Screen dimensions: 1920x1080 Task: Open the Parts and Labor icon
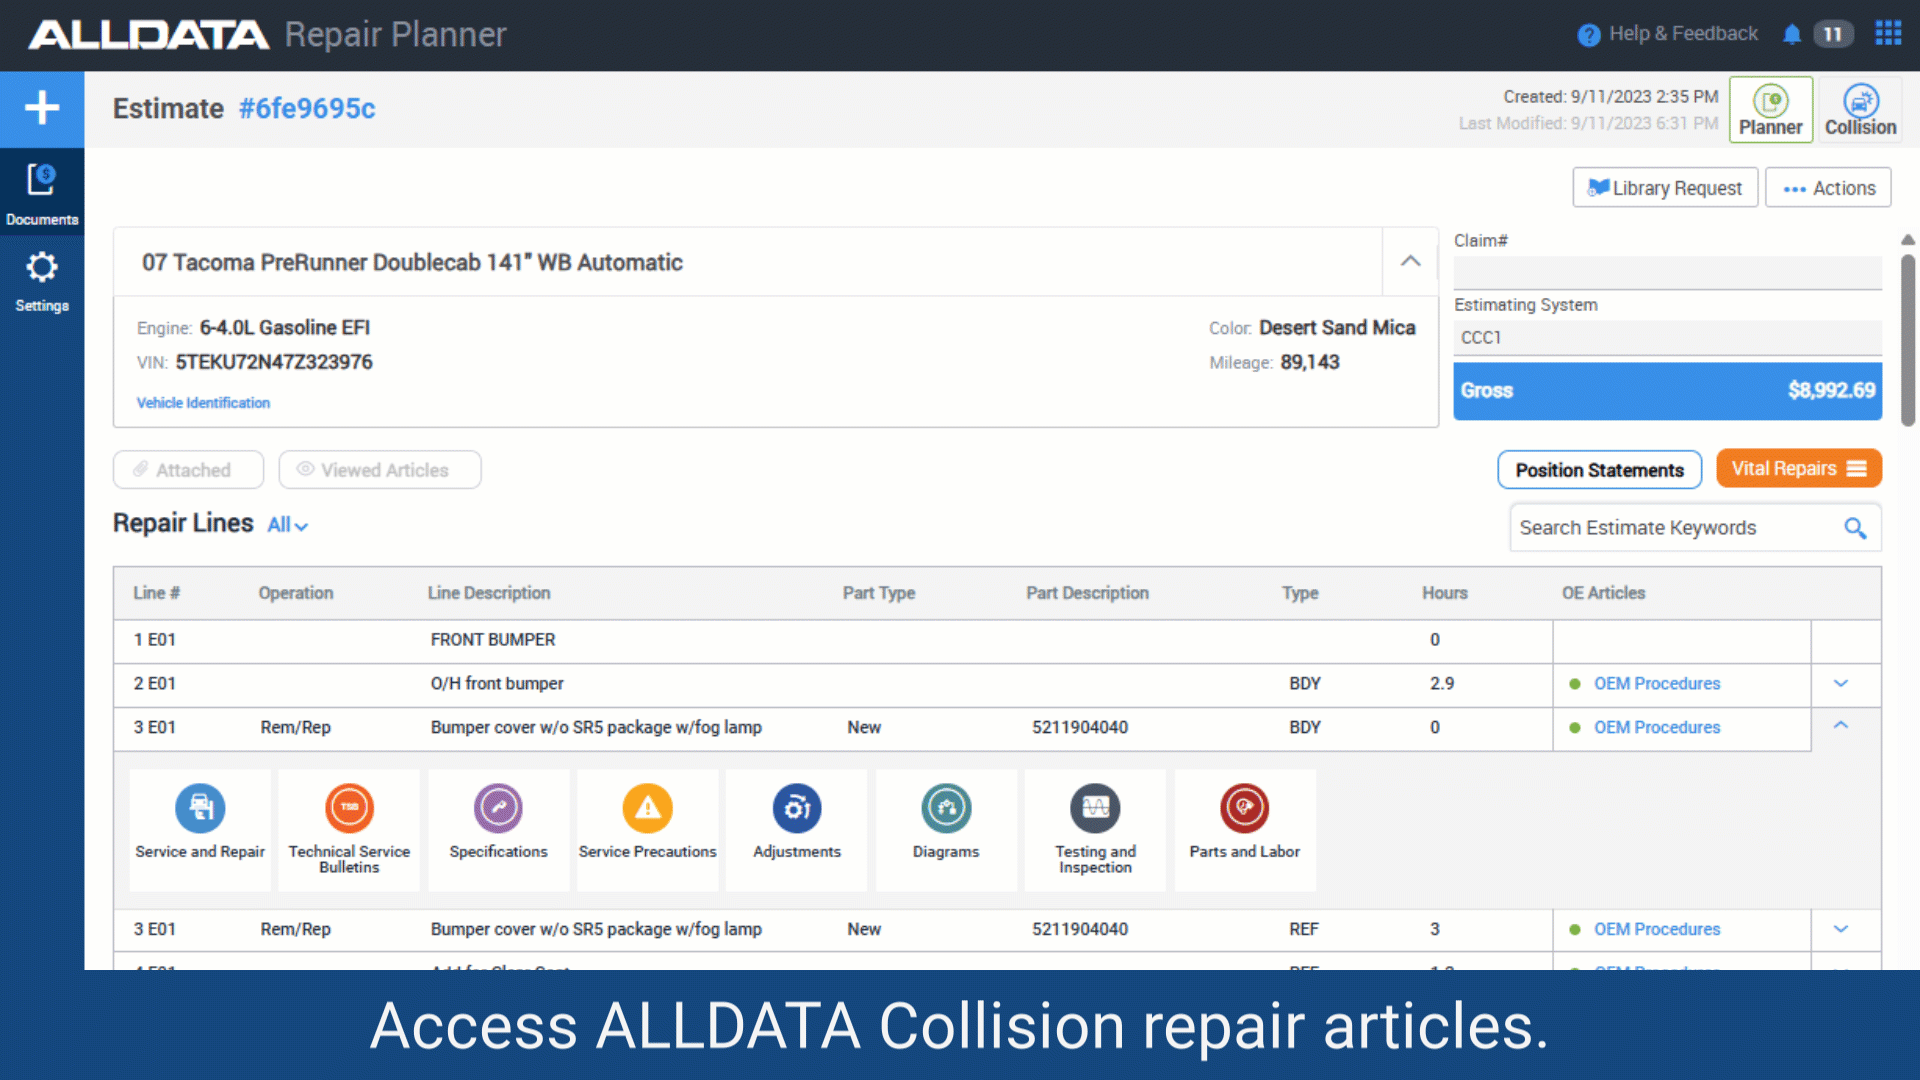[1244, 808]
